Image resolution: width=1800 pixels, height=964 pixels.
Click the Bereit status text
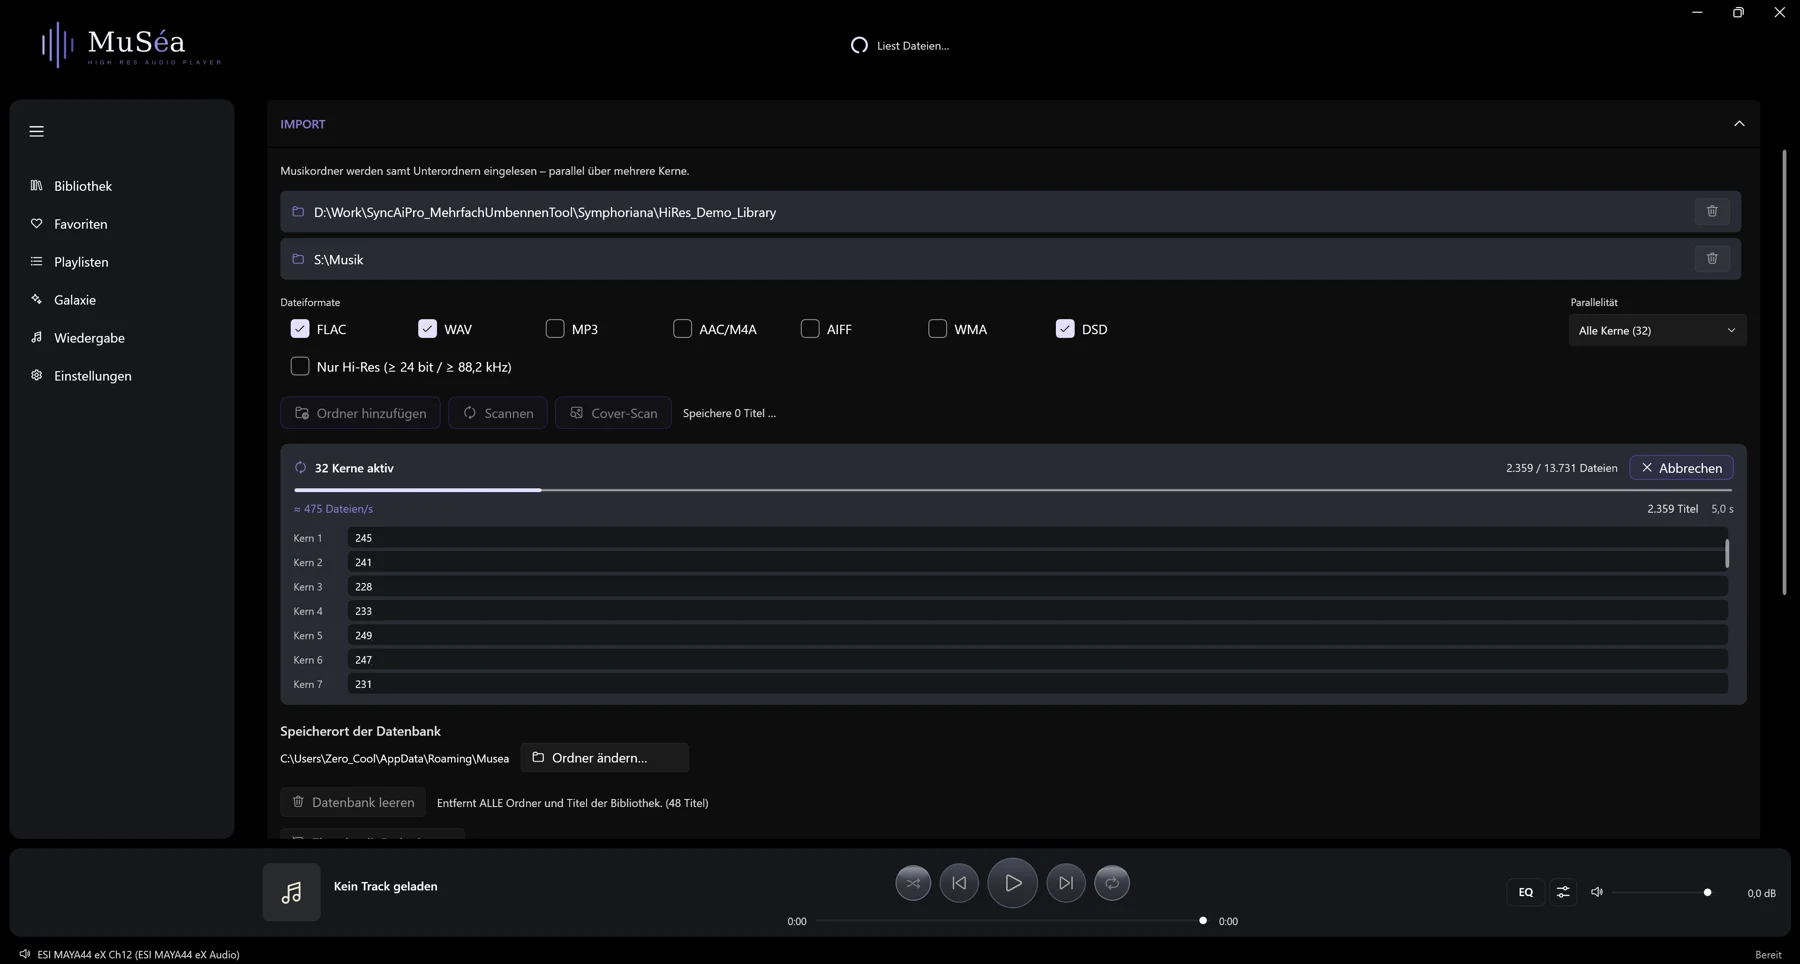point(1768,954)
